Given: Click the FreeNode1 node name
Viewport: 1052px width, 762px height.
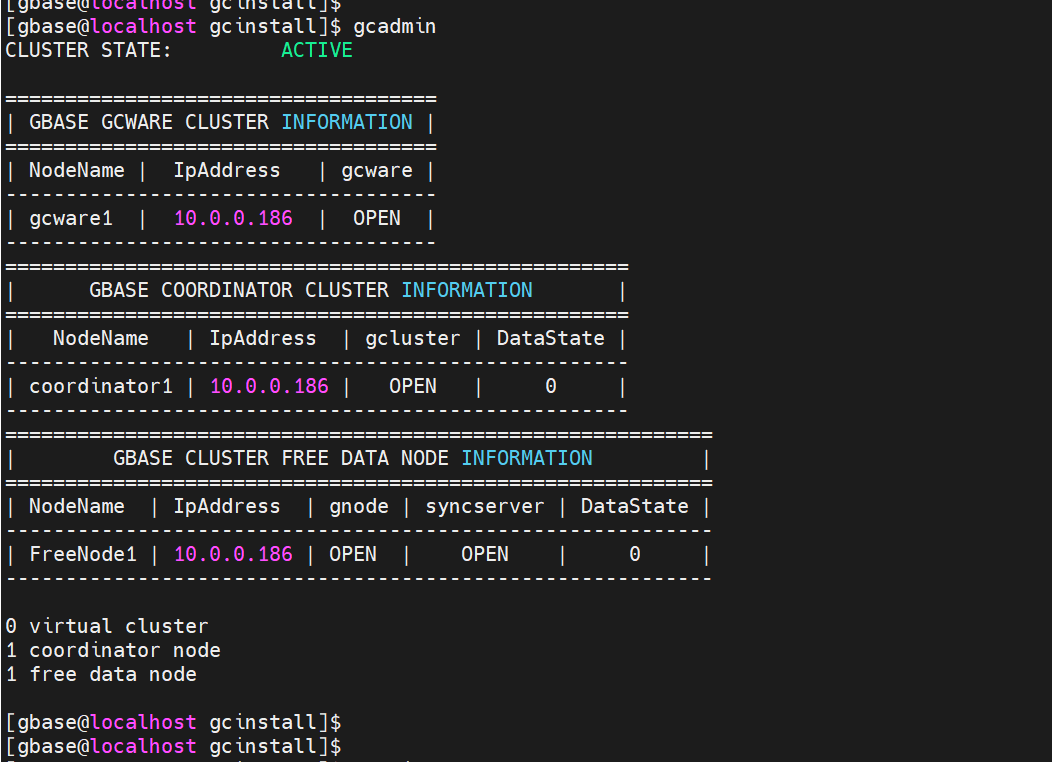Looking at the screenshot, I should 83,554.
